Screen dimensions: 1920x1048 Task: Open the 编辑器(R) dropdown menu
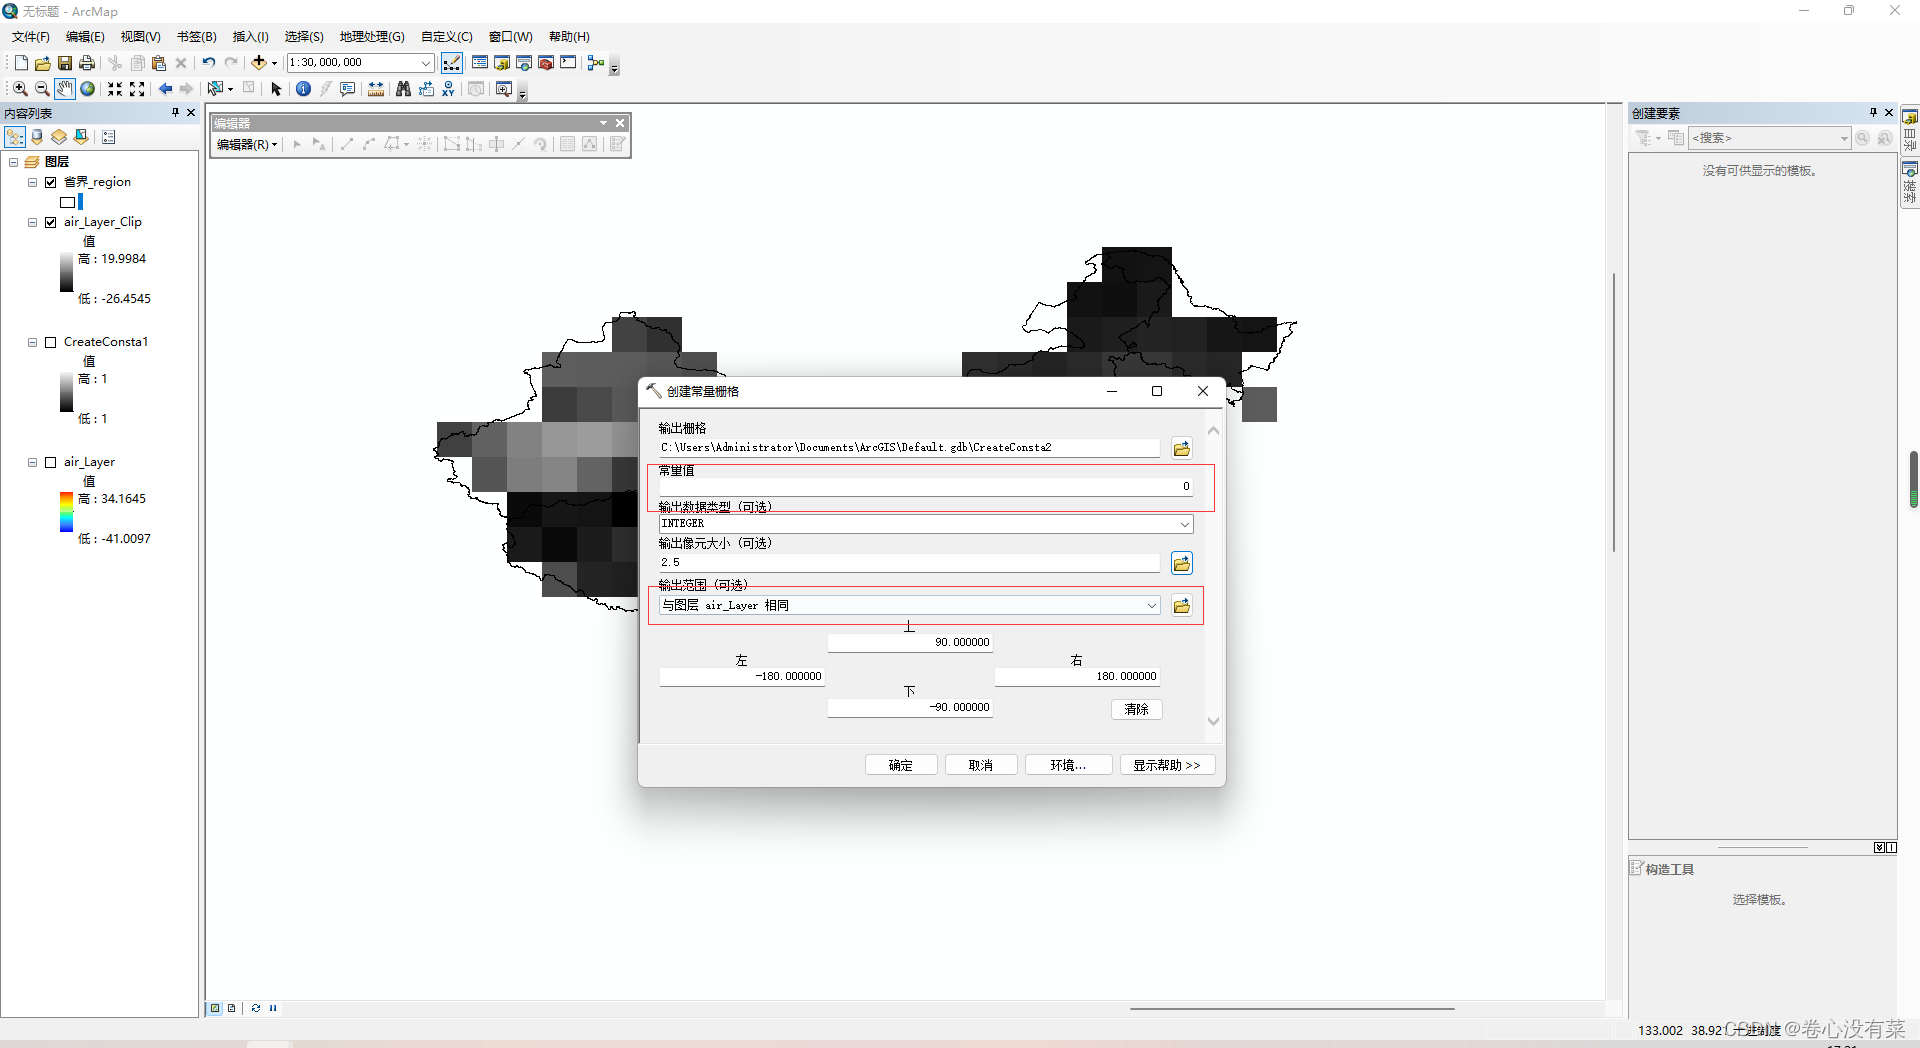(x=247, y=144)
